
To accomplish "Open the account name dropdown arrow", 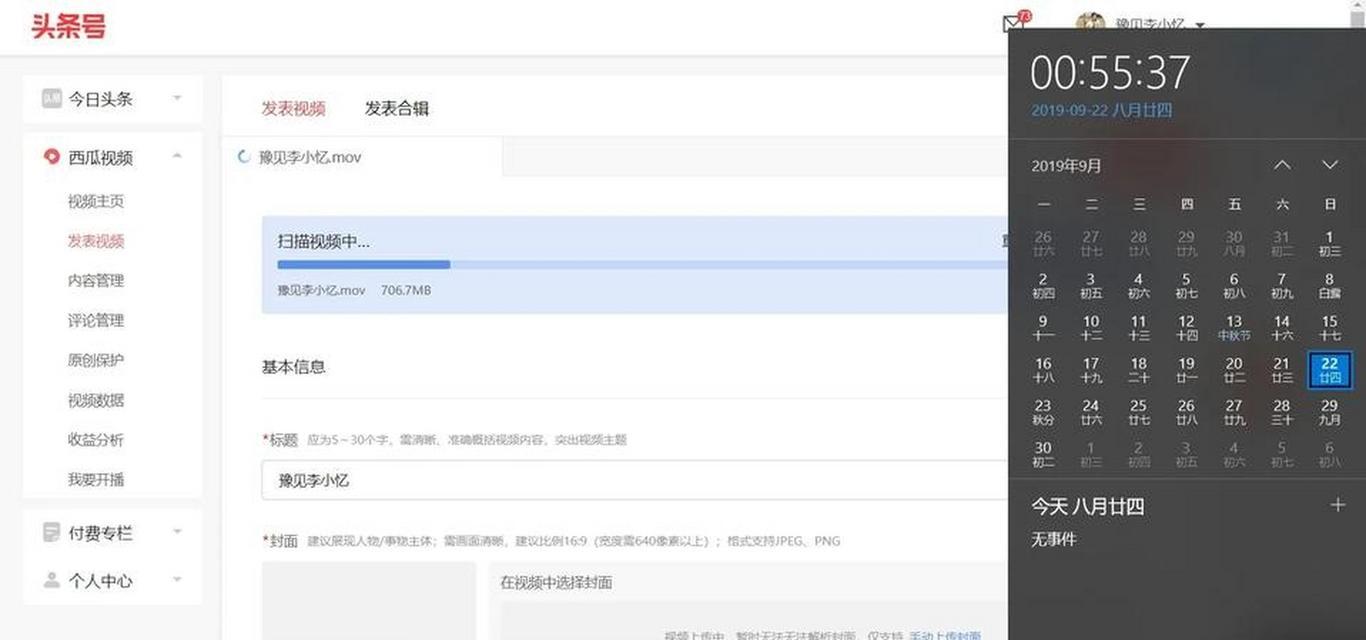I will coord(1200,25).
